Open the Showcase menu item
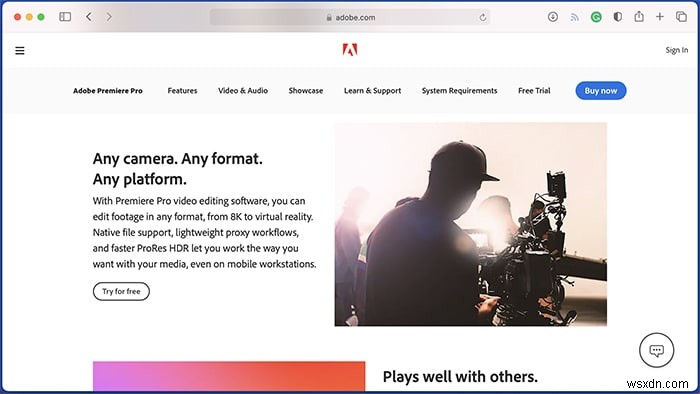700x394 pixels. (x=306, y=91)
